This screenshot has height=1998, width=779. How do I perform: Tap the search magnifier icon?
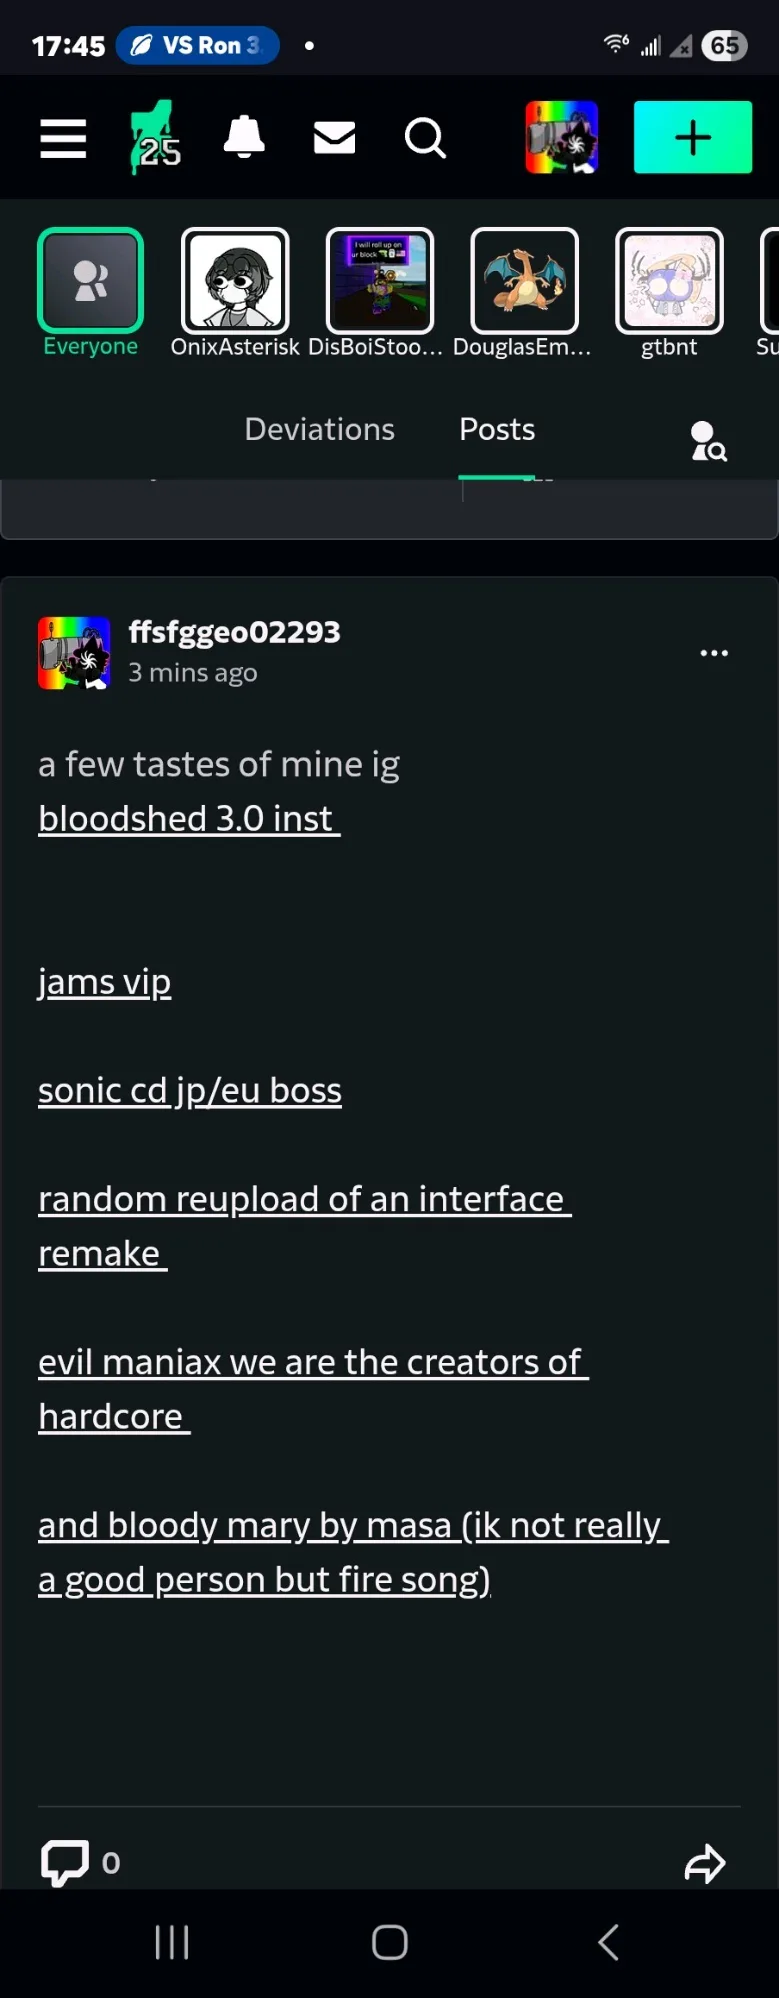pos(425,139)
